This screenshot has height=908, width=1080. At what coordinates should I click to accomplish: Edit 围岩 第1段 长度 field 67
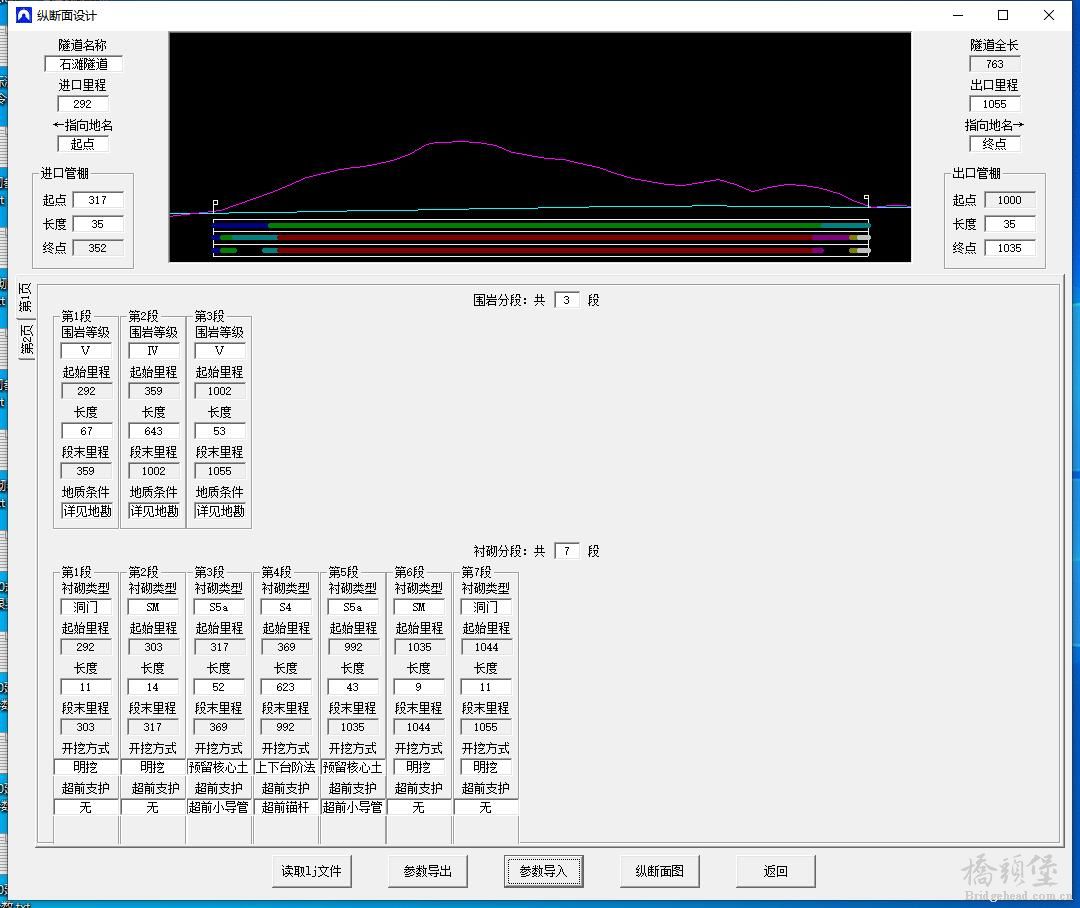click(x=86, y=431)
